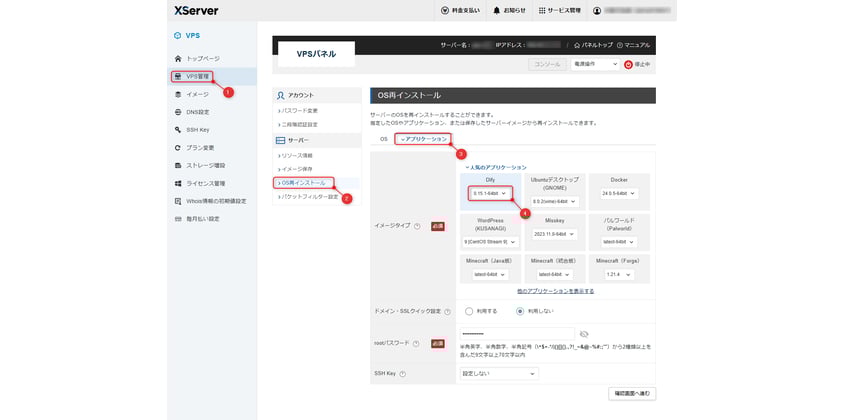
Task: Click the ストレージ増設 storage icon
Action: pos(178,165)
